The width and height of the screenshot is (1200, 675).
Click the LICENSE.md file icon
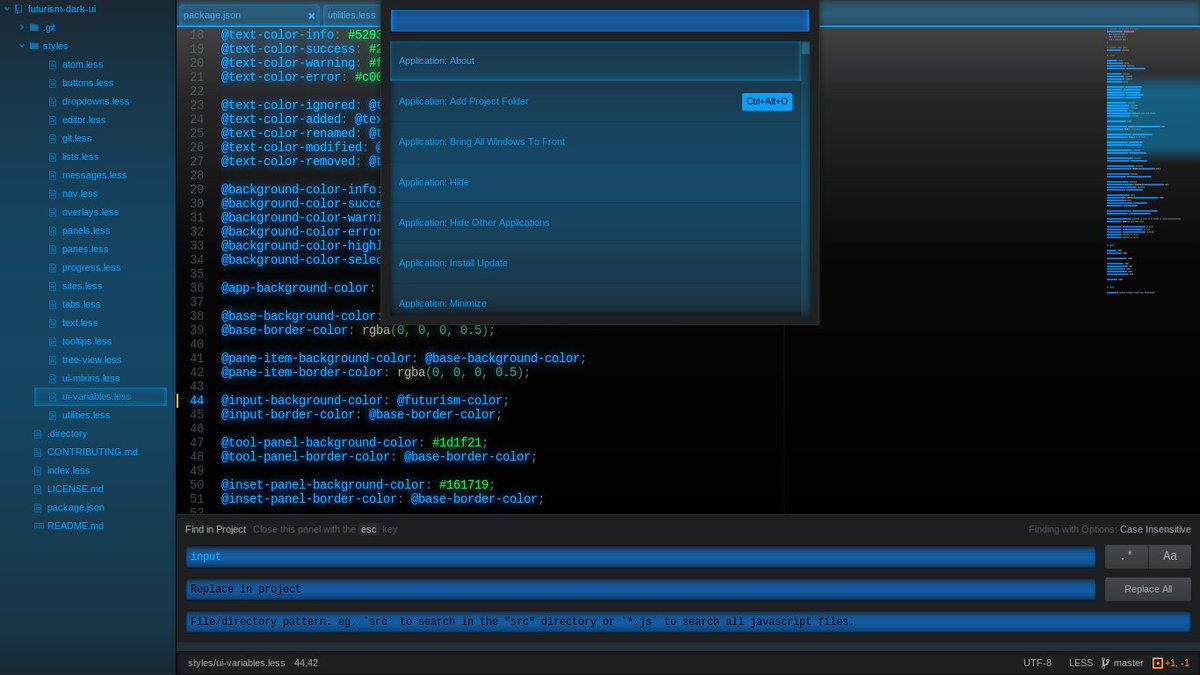(x=39, y=489)
